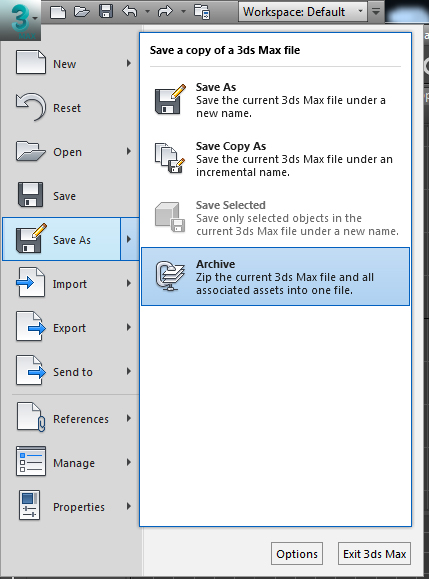Open the Undo history dropdown arrow

point(147,12)
